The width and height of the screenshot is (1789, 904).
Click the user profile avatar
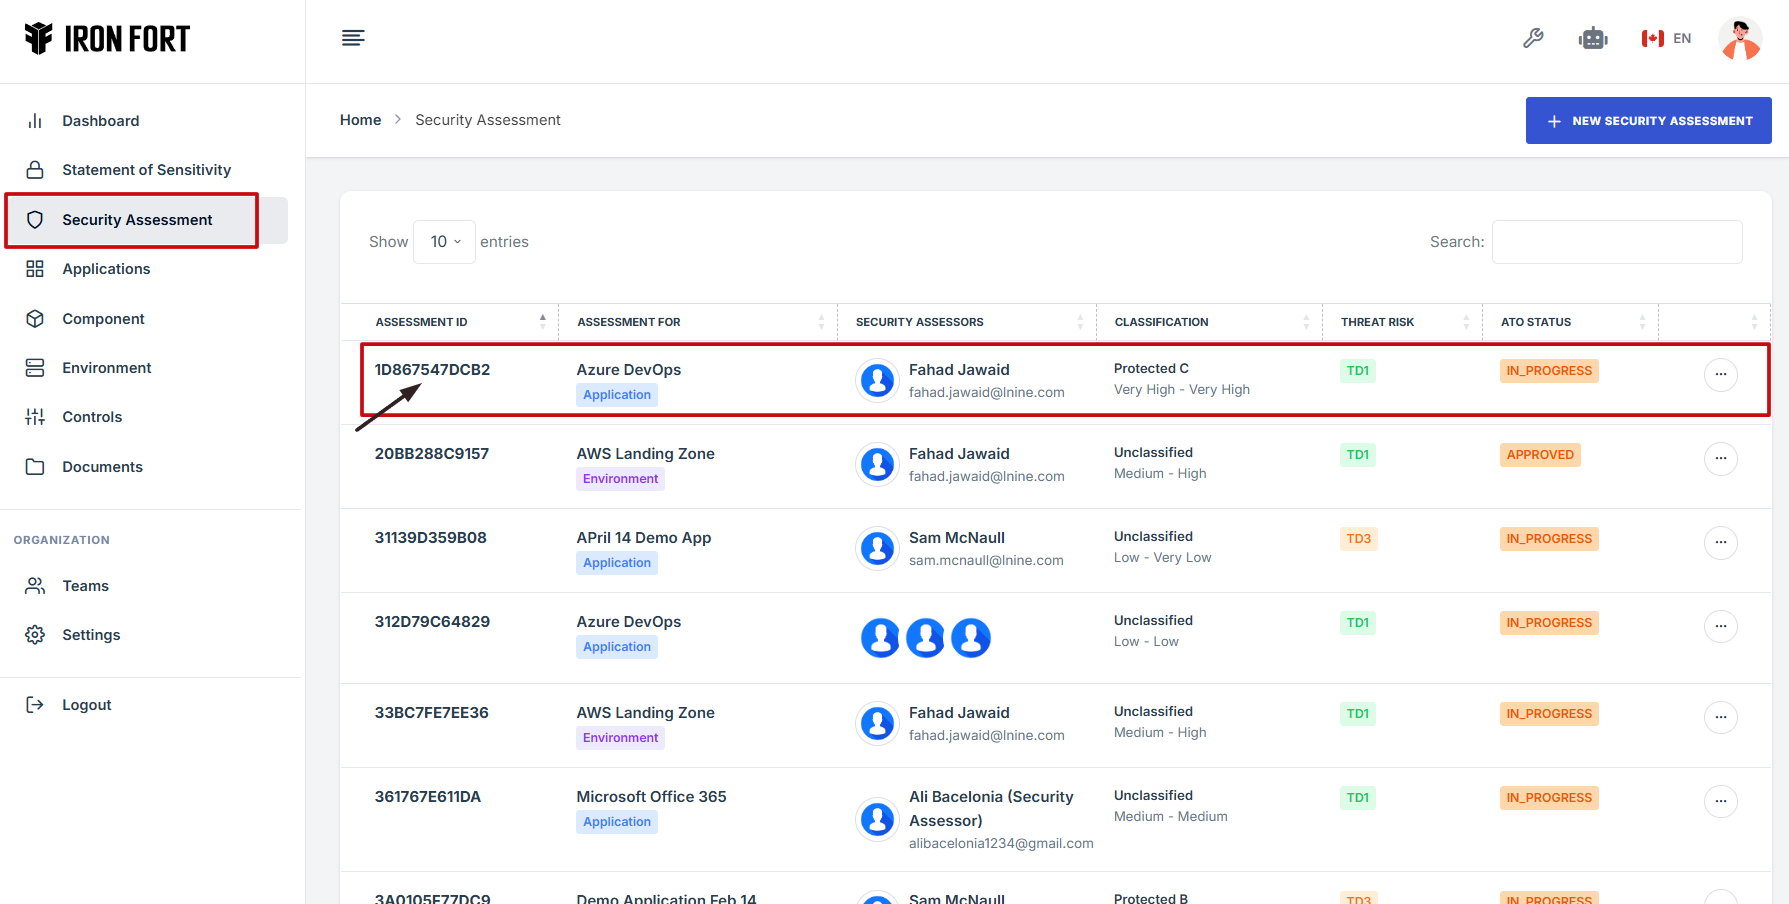click(1740, 39)
